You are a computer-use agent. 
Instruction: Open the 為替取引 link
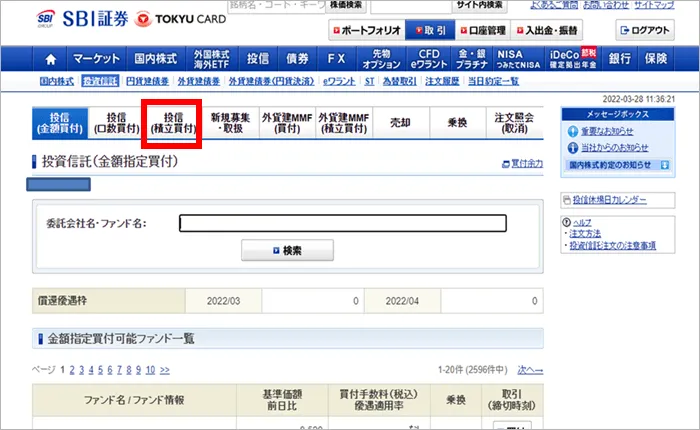(400, 81)
